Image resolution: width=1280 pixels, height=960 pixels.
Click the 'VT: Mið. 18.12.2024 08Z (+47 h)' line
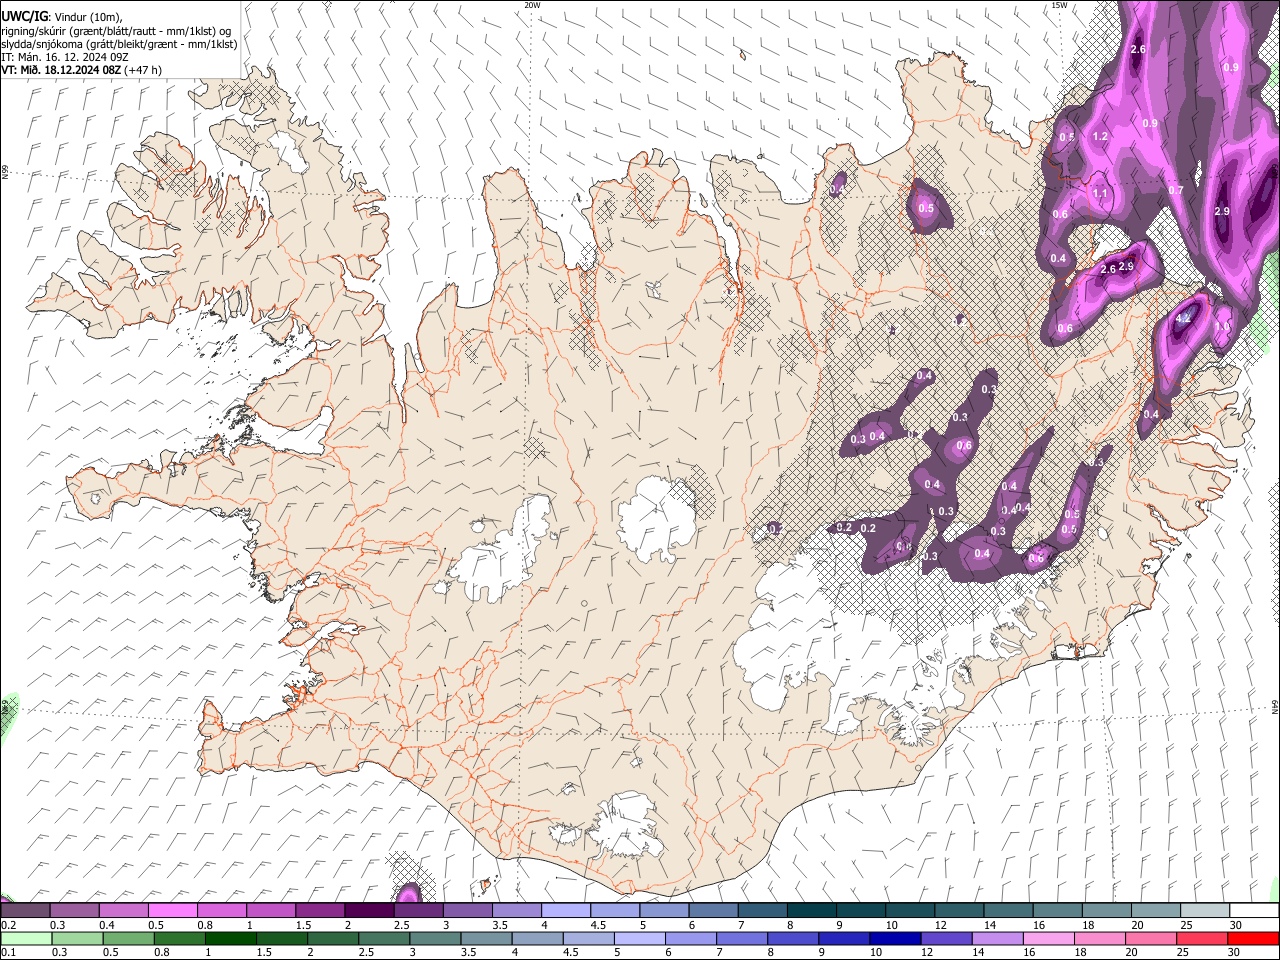pyautogui.click(x=82, y=70)
